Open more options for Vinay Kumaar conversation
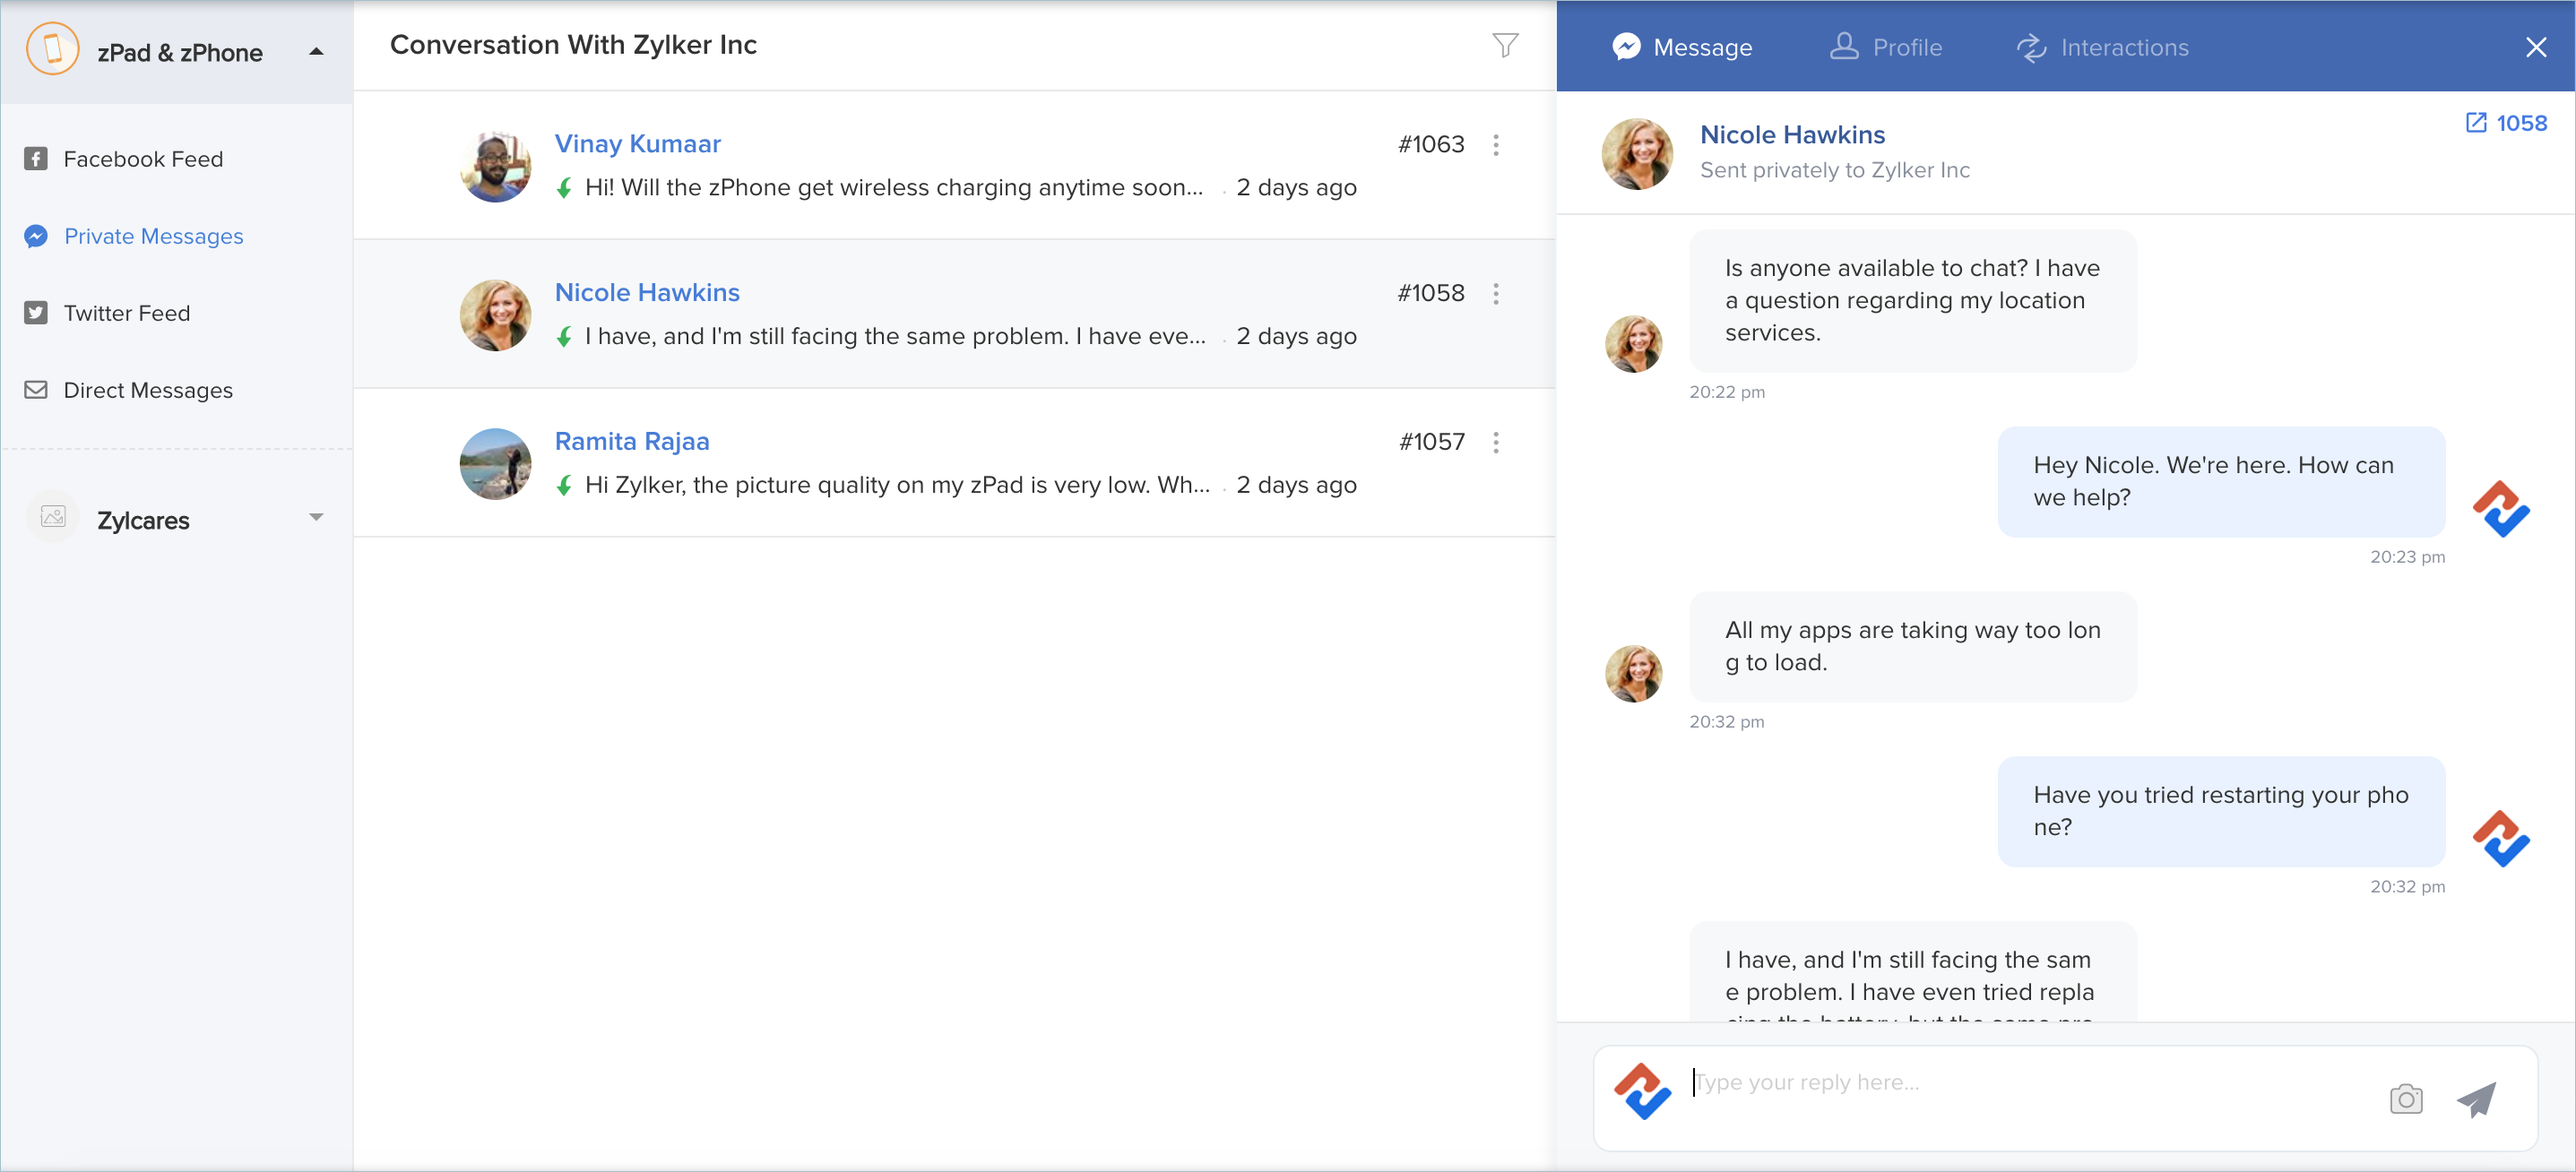The image size is (2576, 1172). point(1496,145)
